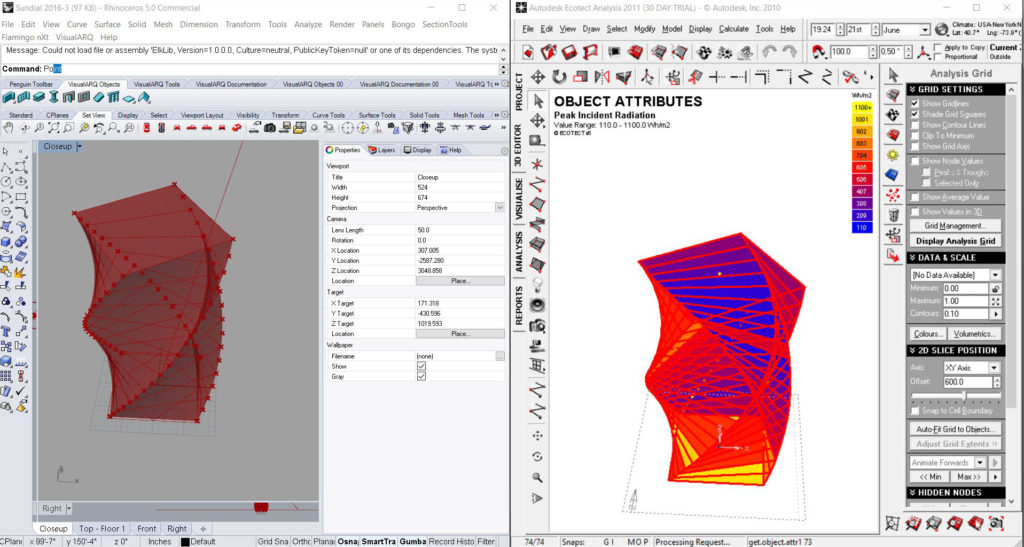The height and width of the screenshot is (547, 1024).
Task: Click the yellow 1100+ legend colour swatch
Action: (x=861, y=108)
